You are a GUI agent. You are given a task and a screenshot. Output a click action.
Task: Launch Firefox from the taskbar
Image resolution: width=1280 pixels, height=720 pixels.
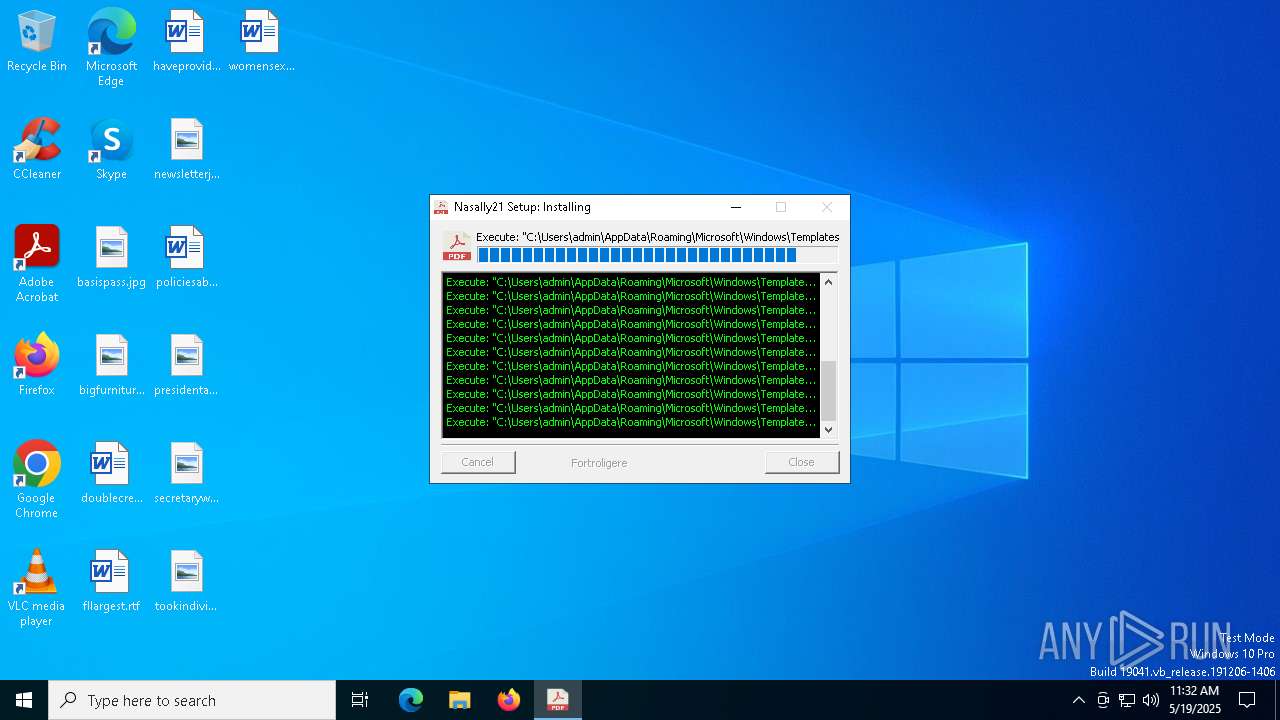(x=509, y=700)
